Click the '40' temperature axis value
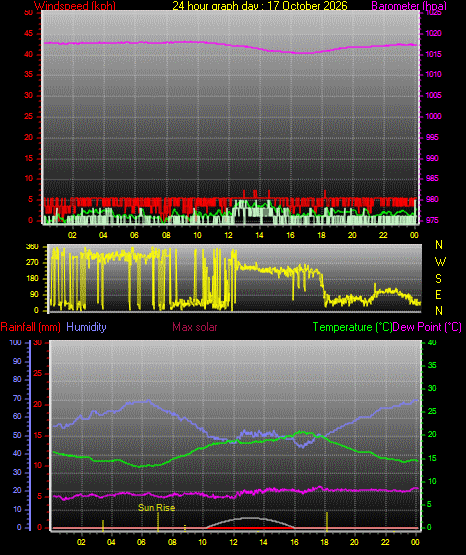466x555 pixels. [432, 343]
